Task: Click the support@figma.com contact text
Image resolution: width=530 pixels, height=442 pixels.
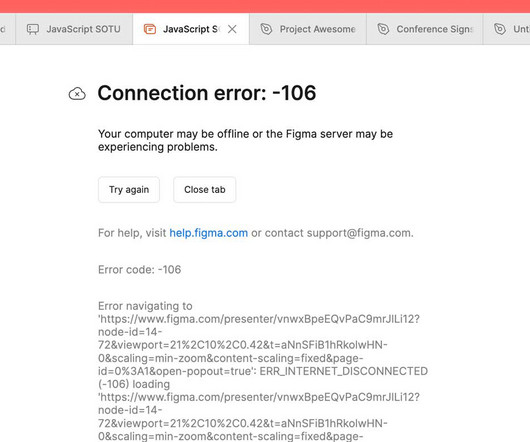Action: click(359, 233)
